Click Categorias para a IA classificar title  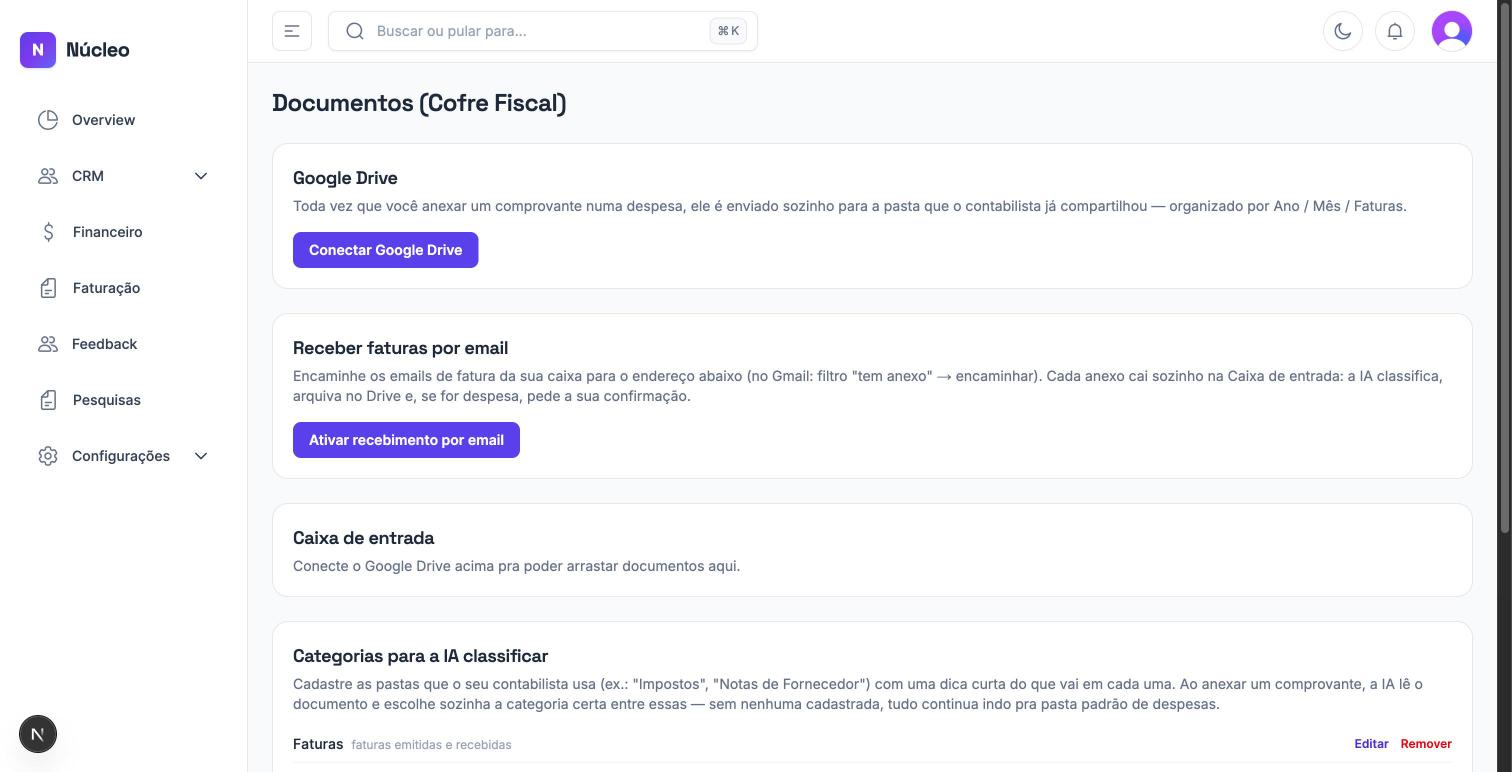pyautogui.click(x=420, y=656)
